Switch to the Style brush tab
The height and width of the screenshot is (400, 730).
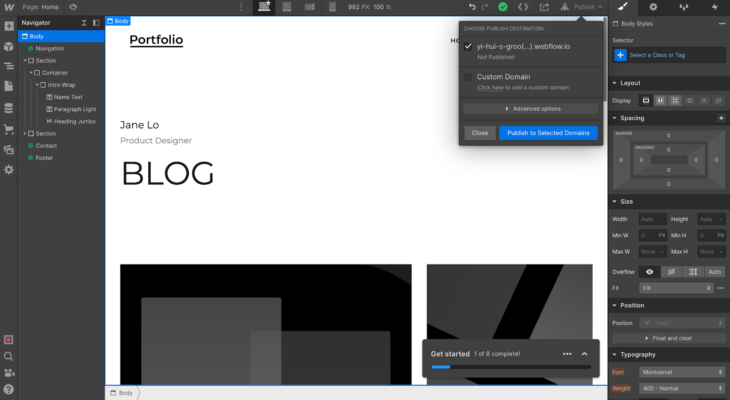tap(622, 7)
